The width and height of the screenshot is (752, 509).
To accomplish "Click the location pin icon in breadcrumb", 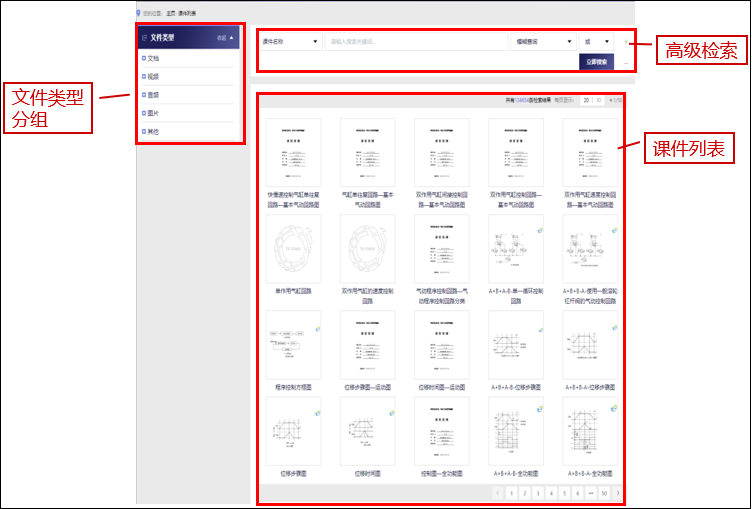I will 139,13.
